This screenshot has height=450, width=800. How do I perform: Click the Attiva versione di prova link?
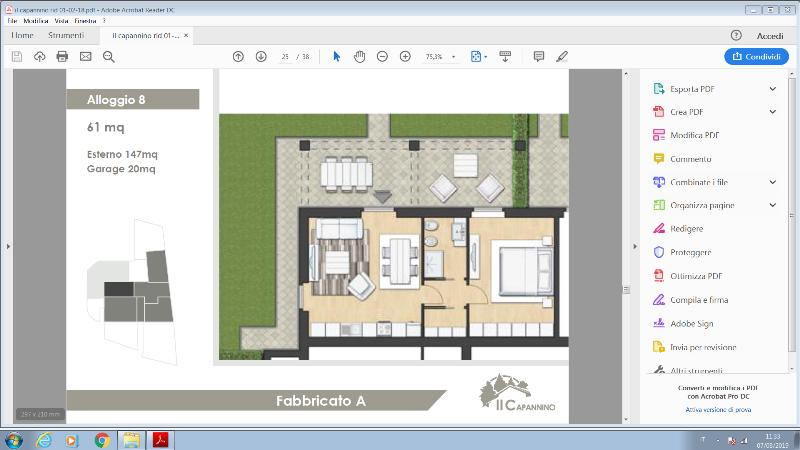[x=717, y=410]
